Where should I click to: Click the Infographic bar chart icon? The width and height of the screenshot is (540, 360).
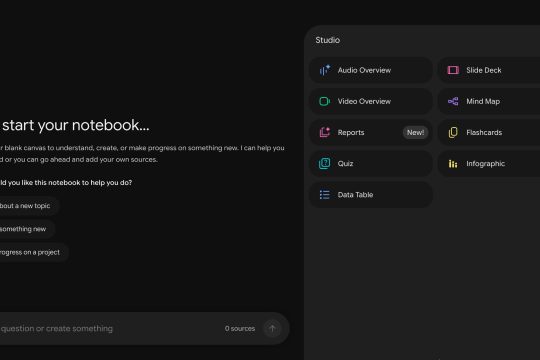[453, 164]
